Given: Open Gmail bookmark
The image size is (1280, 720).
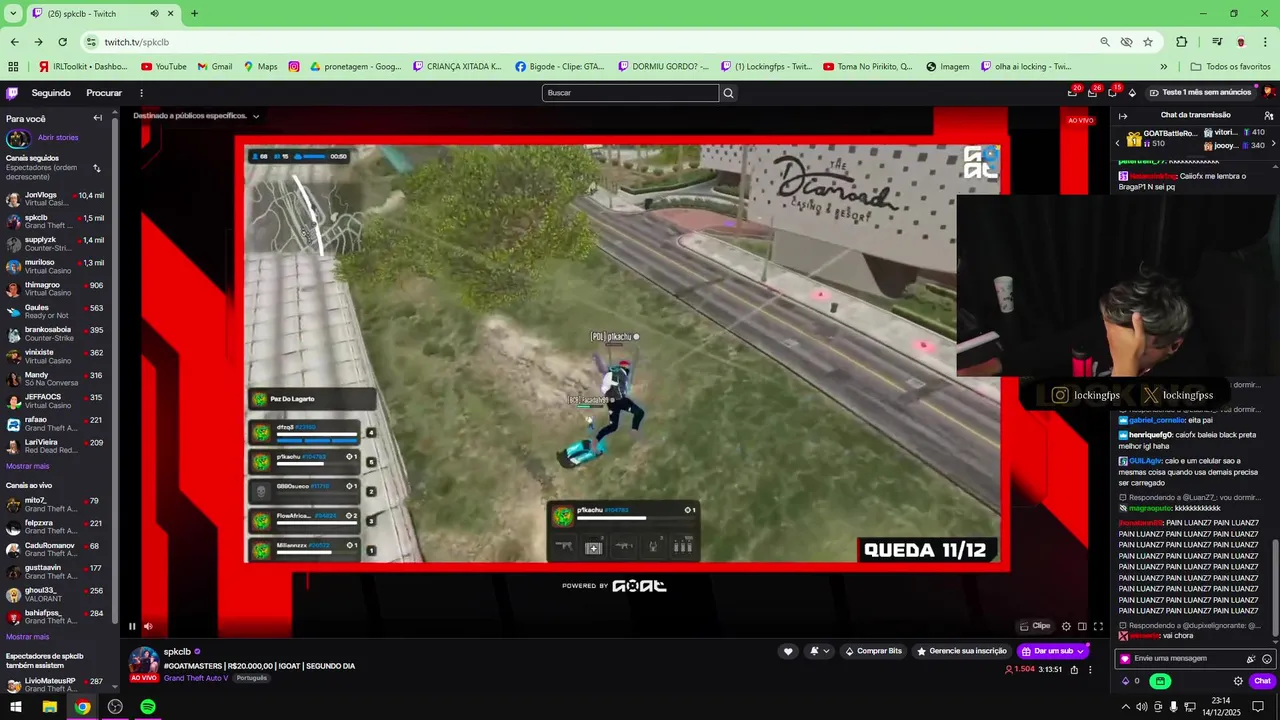Looking at the screenshot, I should pos(215,67).
